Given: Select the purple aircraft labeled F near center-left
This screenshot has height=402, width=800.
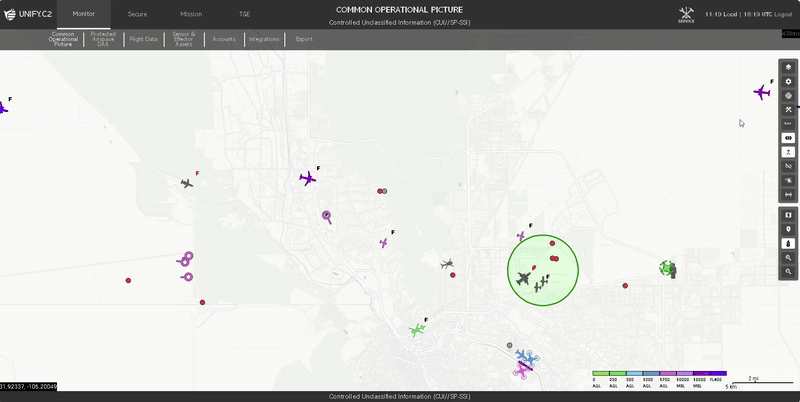Looking at the screenshot, I should point(308,178).
